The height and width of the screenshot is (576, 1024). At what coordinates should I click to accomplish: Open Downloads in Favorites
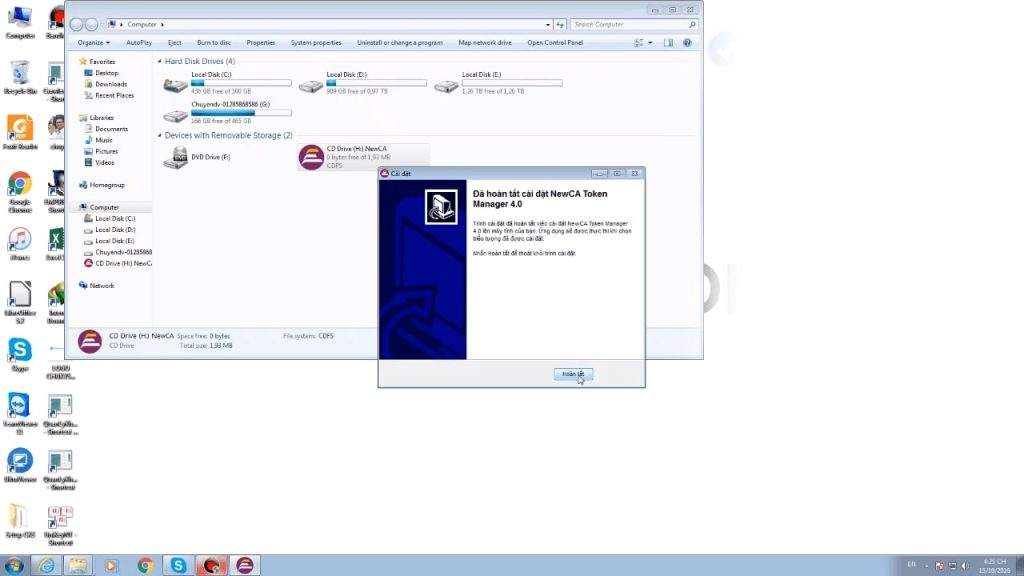111,84
